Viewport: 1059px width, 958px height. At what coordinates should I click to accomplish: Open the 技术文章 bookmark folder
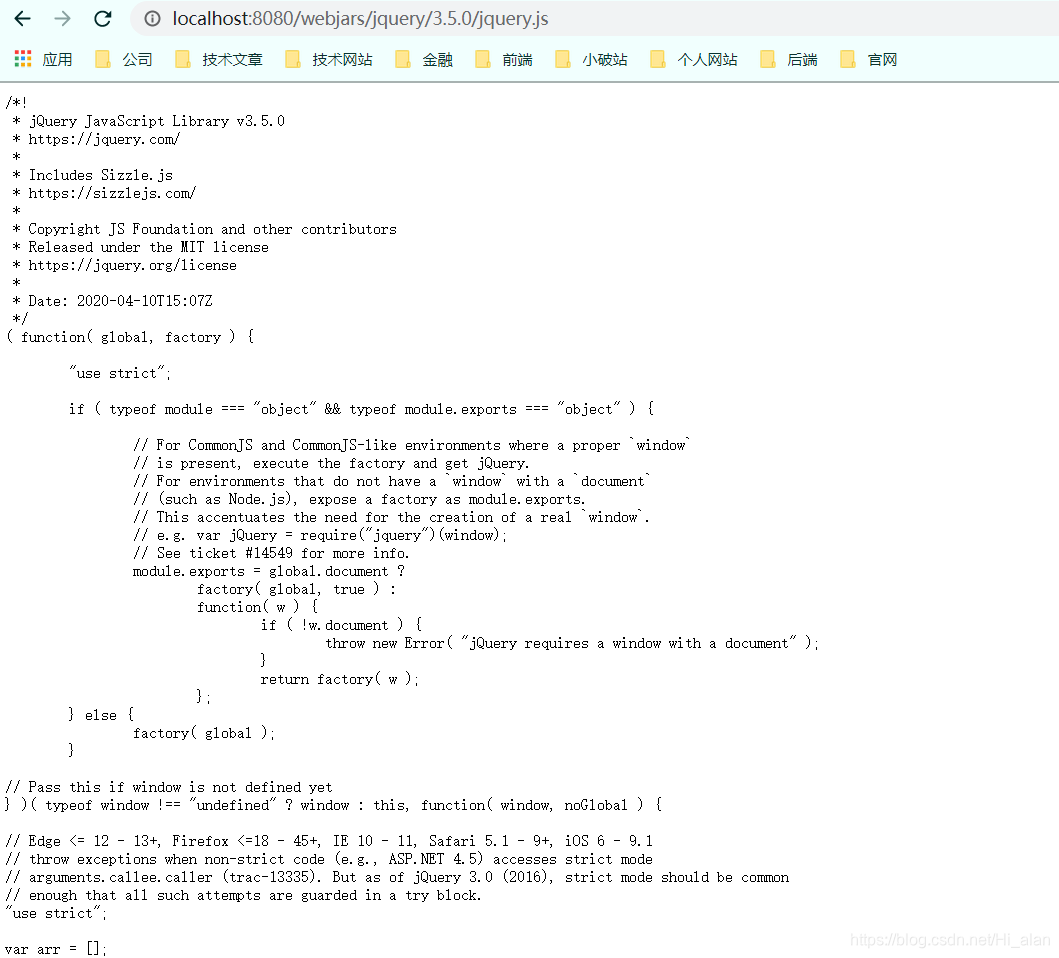pyautogui.click(x=218, y=59)
